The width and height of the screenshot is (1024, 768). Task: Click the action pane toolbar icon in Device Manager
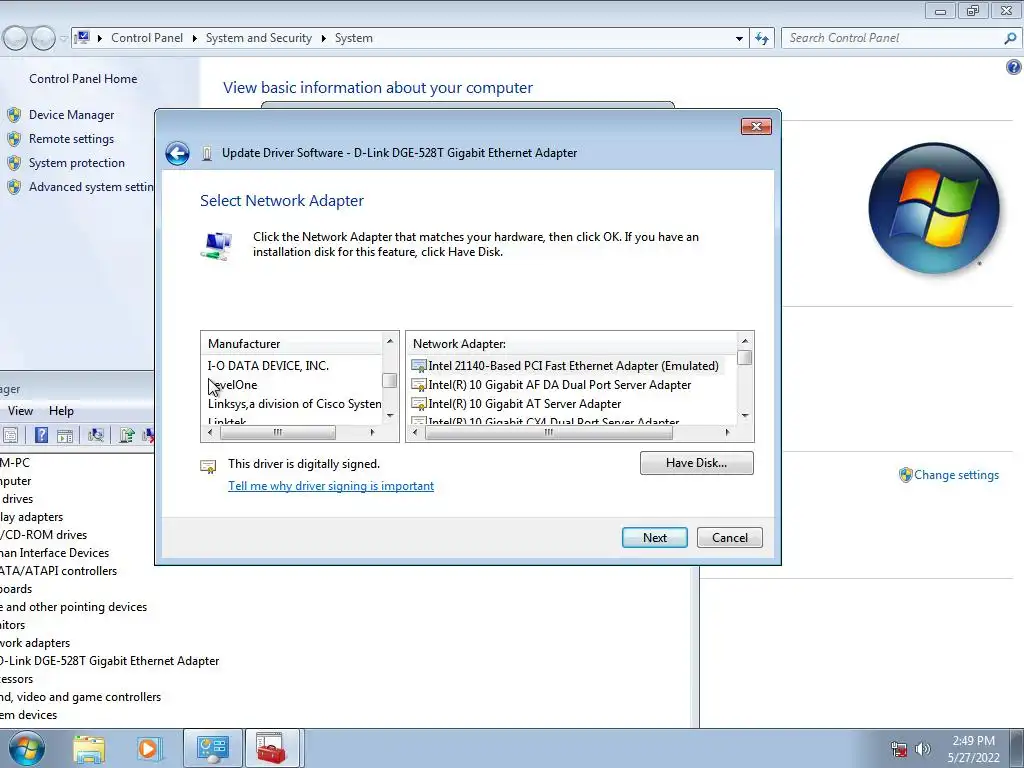point(65,435)
